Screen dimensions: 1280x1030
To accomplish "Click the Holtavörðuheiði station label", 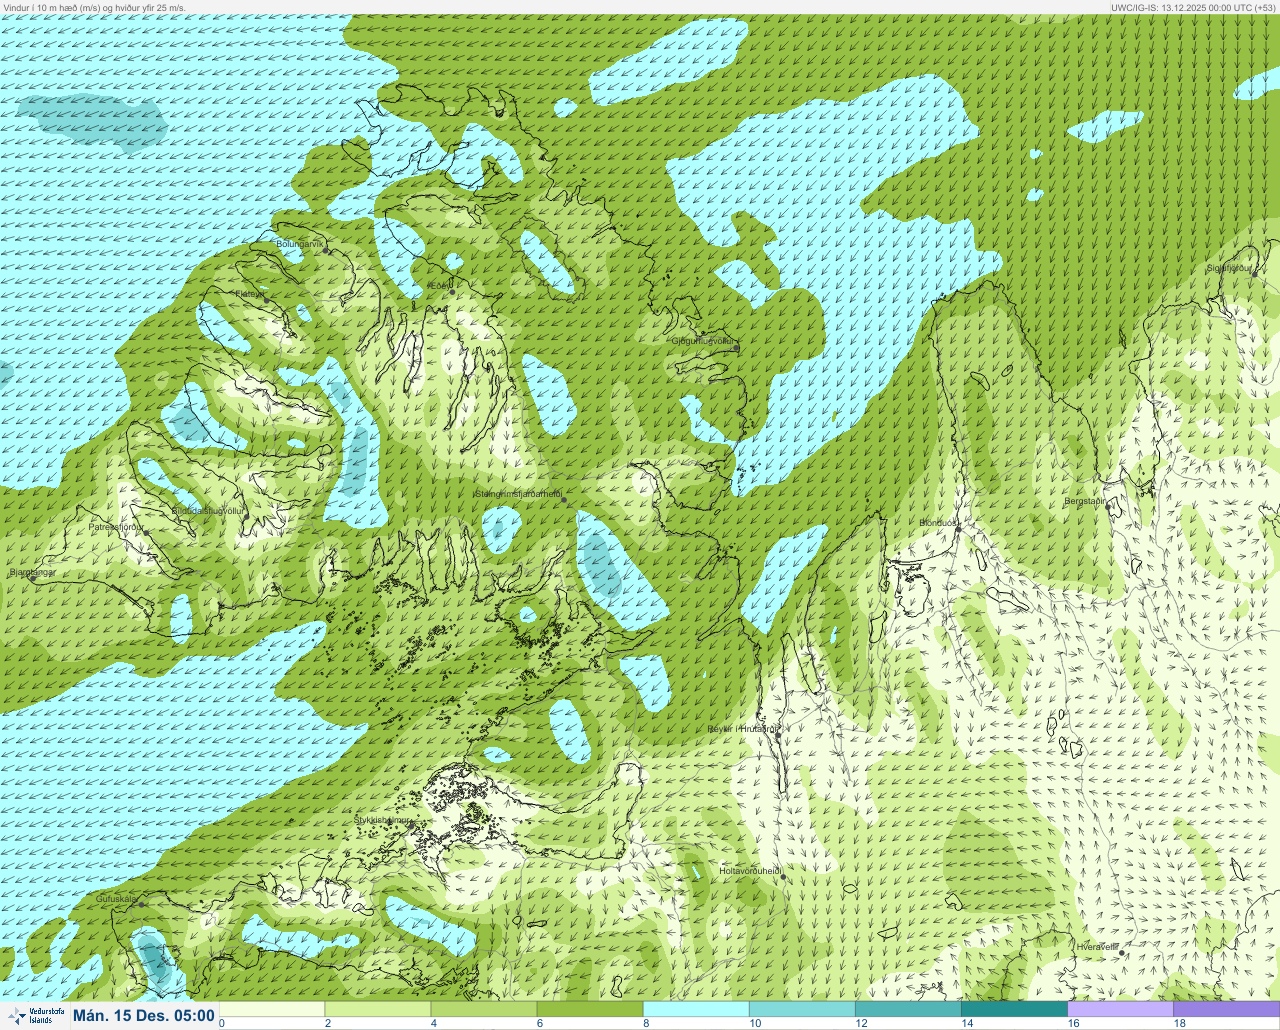I will [x=750, y=871].
